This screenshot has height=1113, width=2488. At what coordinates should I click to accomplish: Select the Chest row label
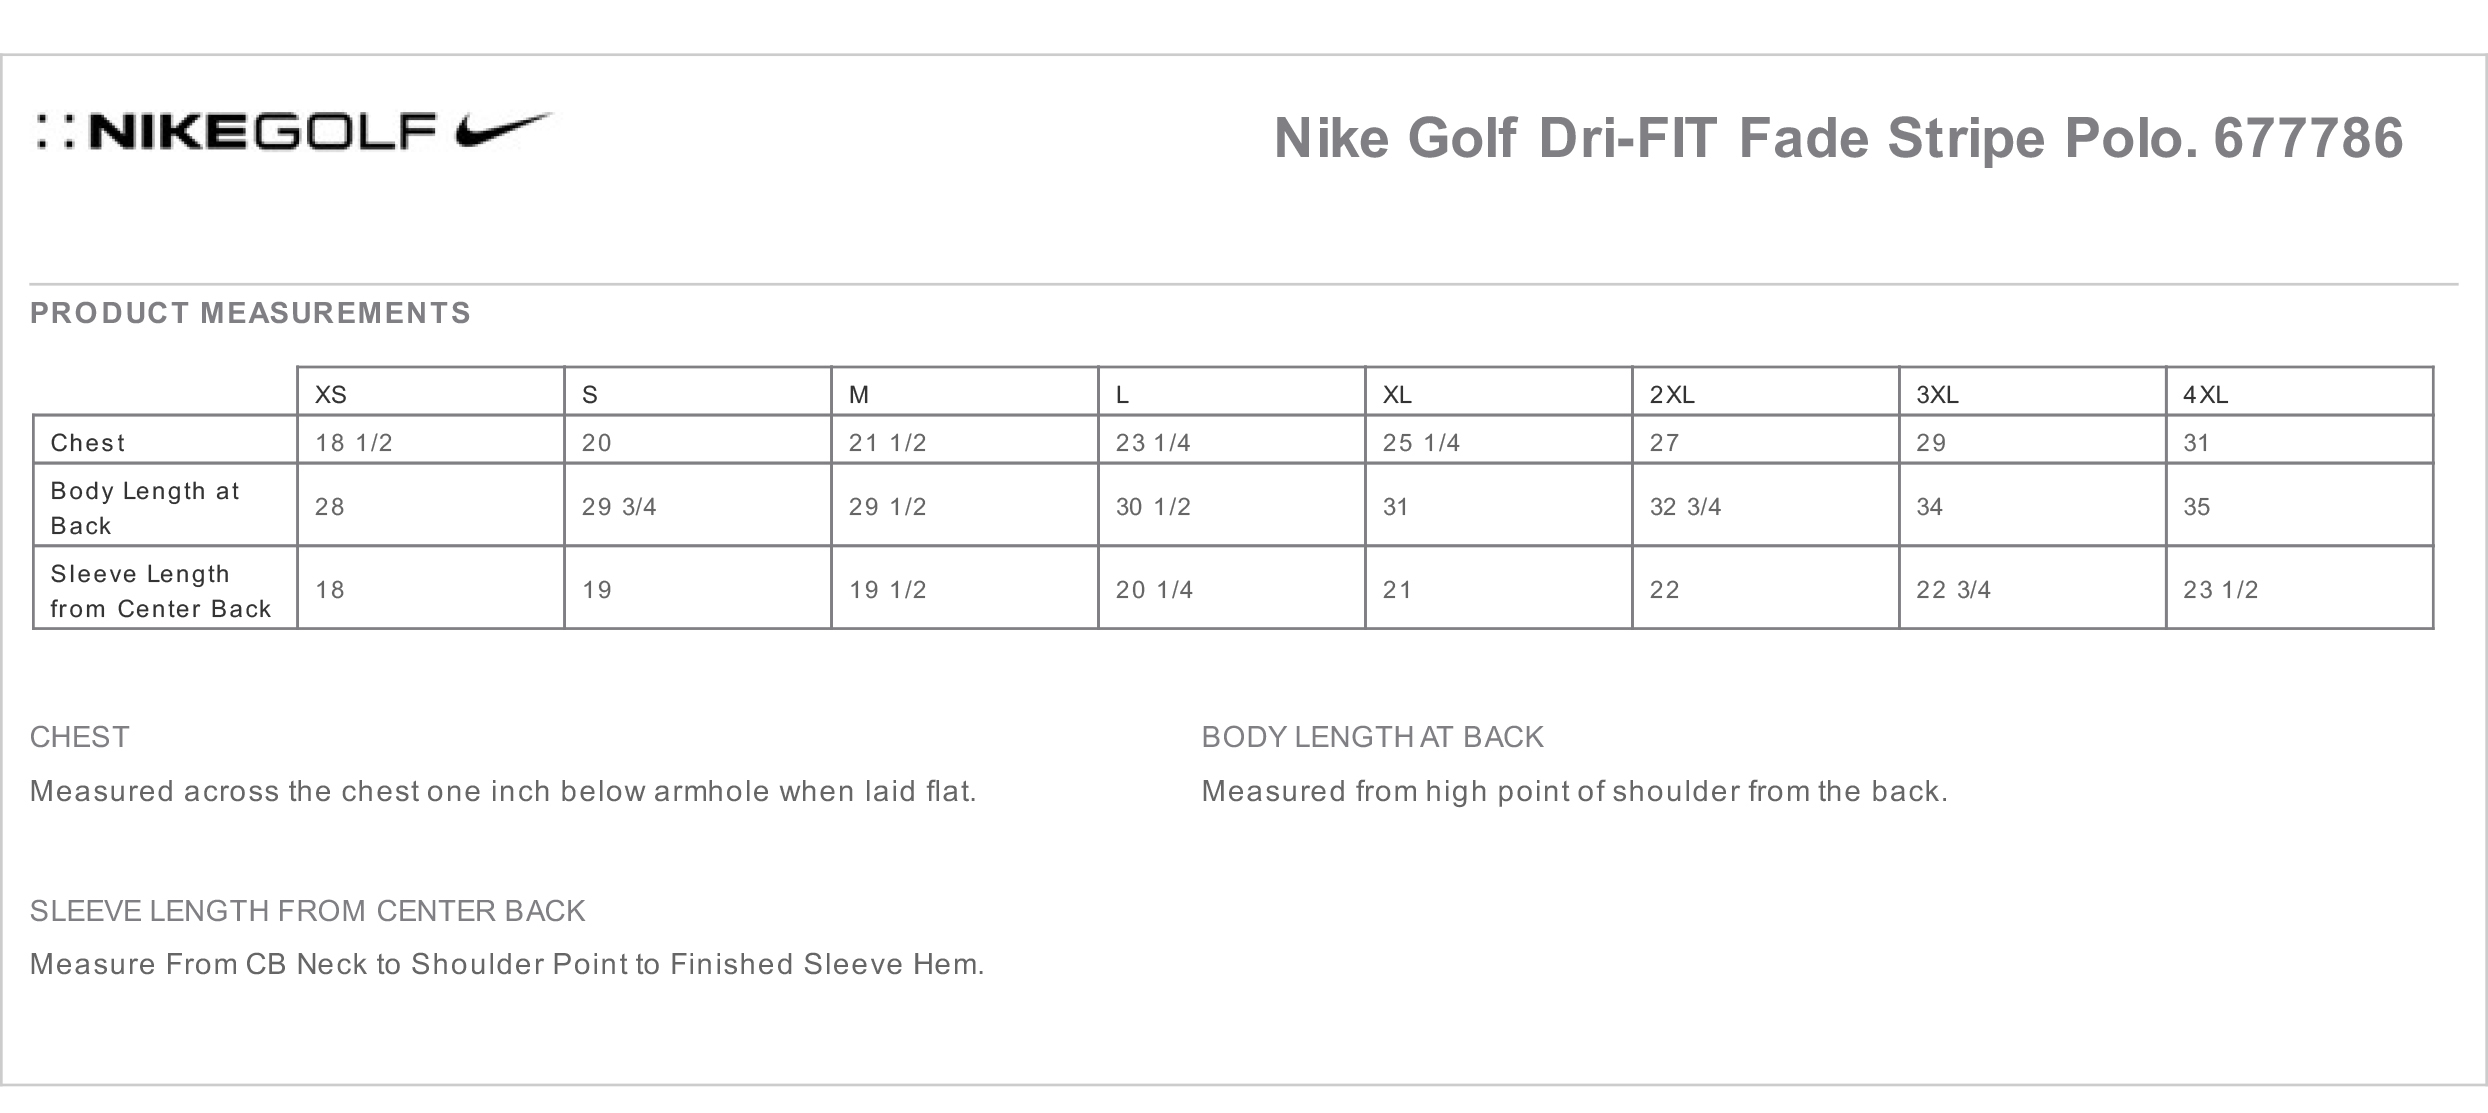coord(88,442)
